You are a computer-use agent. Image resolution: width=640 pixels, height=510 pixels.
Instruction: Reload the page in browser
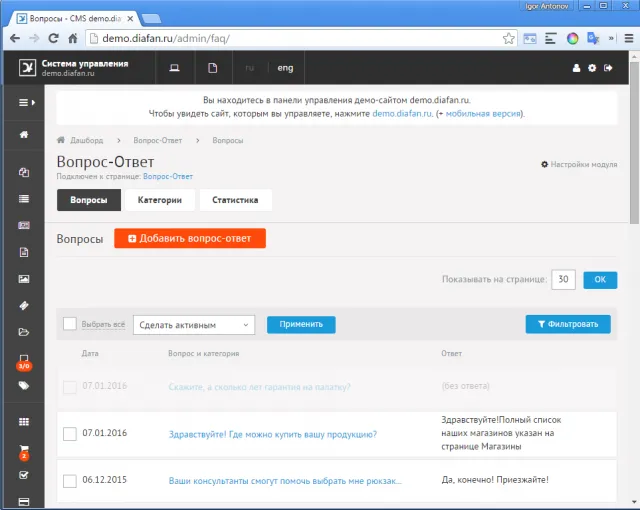[x=53, y=38]
